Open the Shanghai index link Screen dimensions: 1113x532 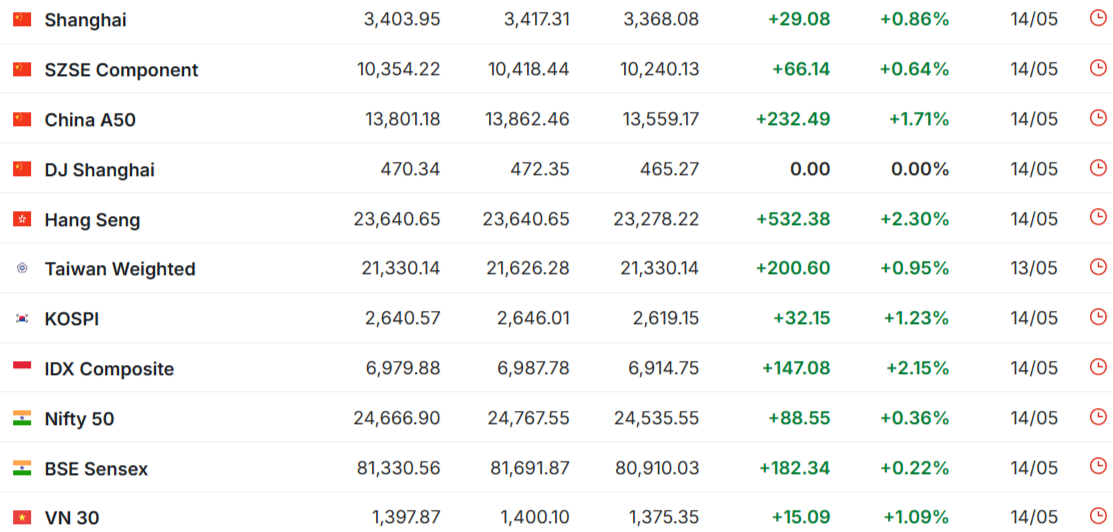pyautogui.click(x=85, y=20)
